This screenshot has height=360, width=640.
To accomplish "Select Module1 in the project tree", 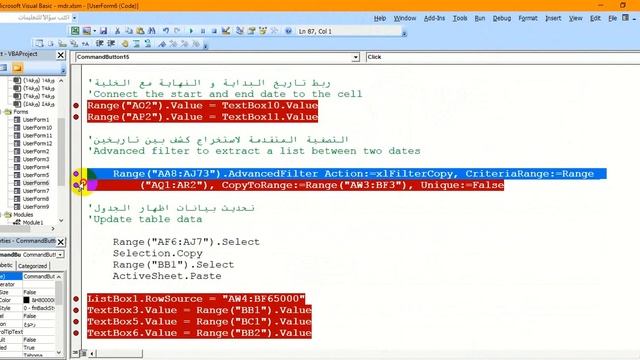I will (x=33, y=222).
